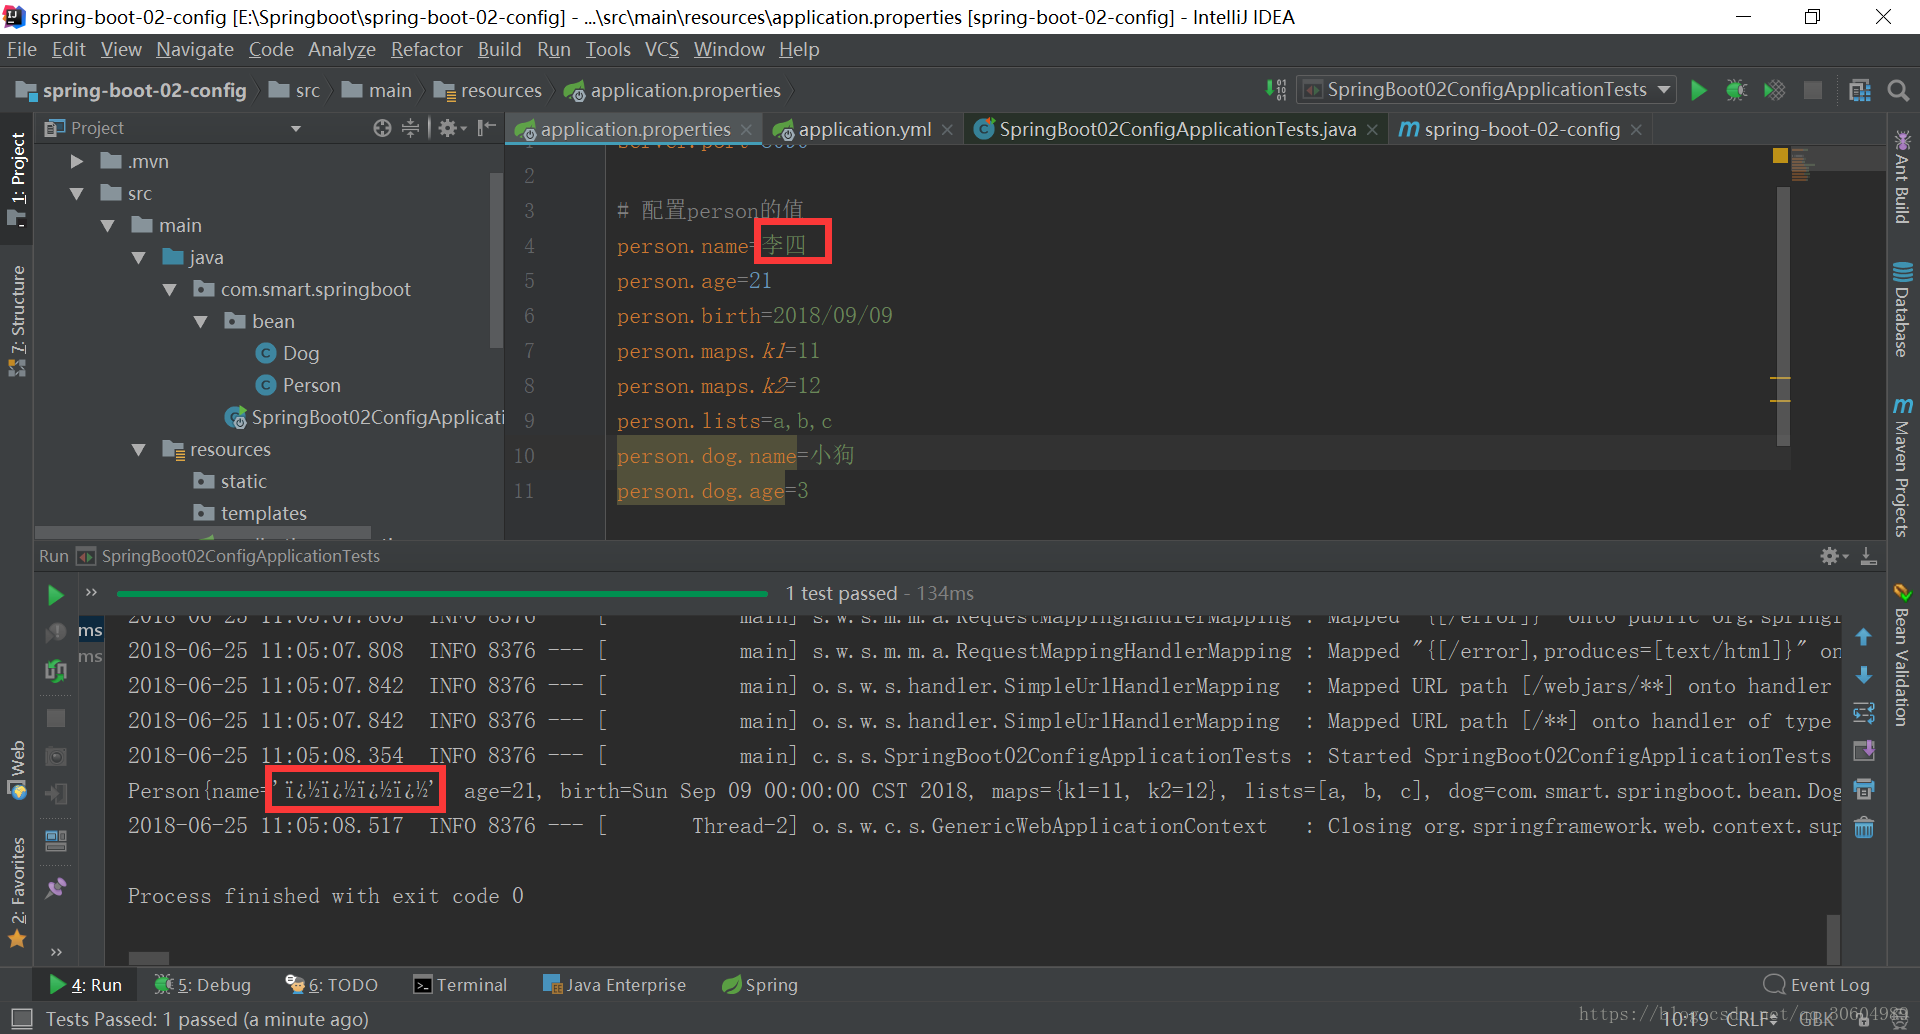
Task: Close the application.properties tab
Action: (746, 130)
